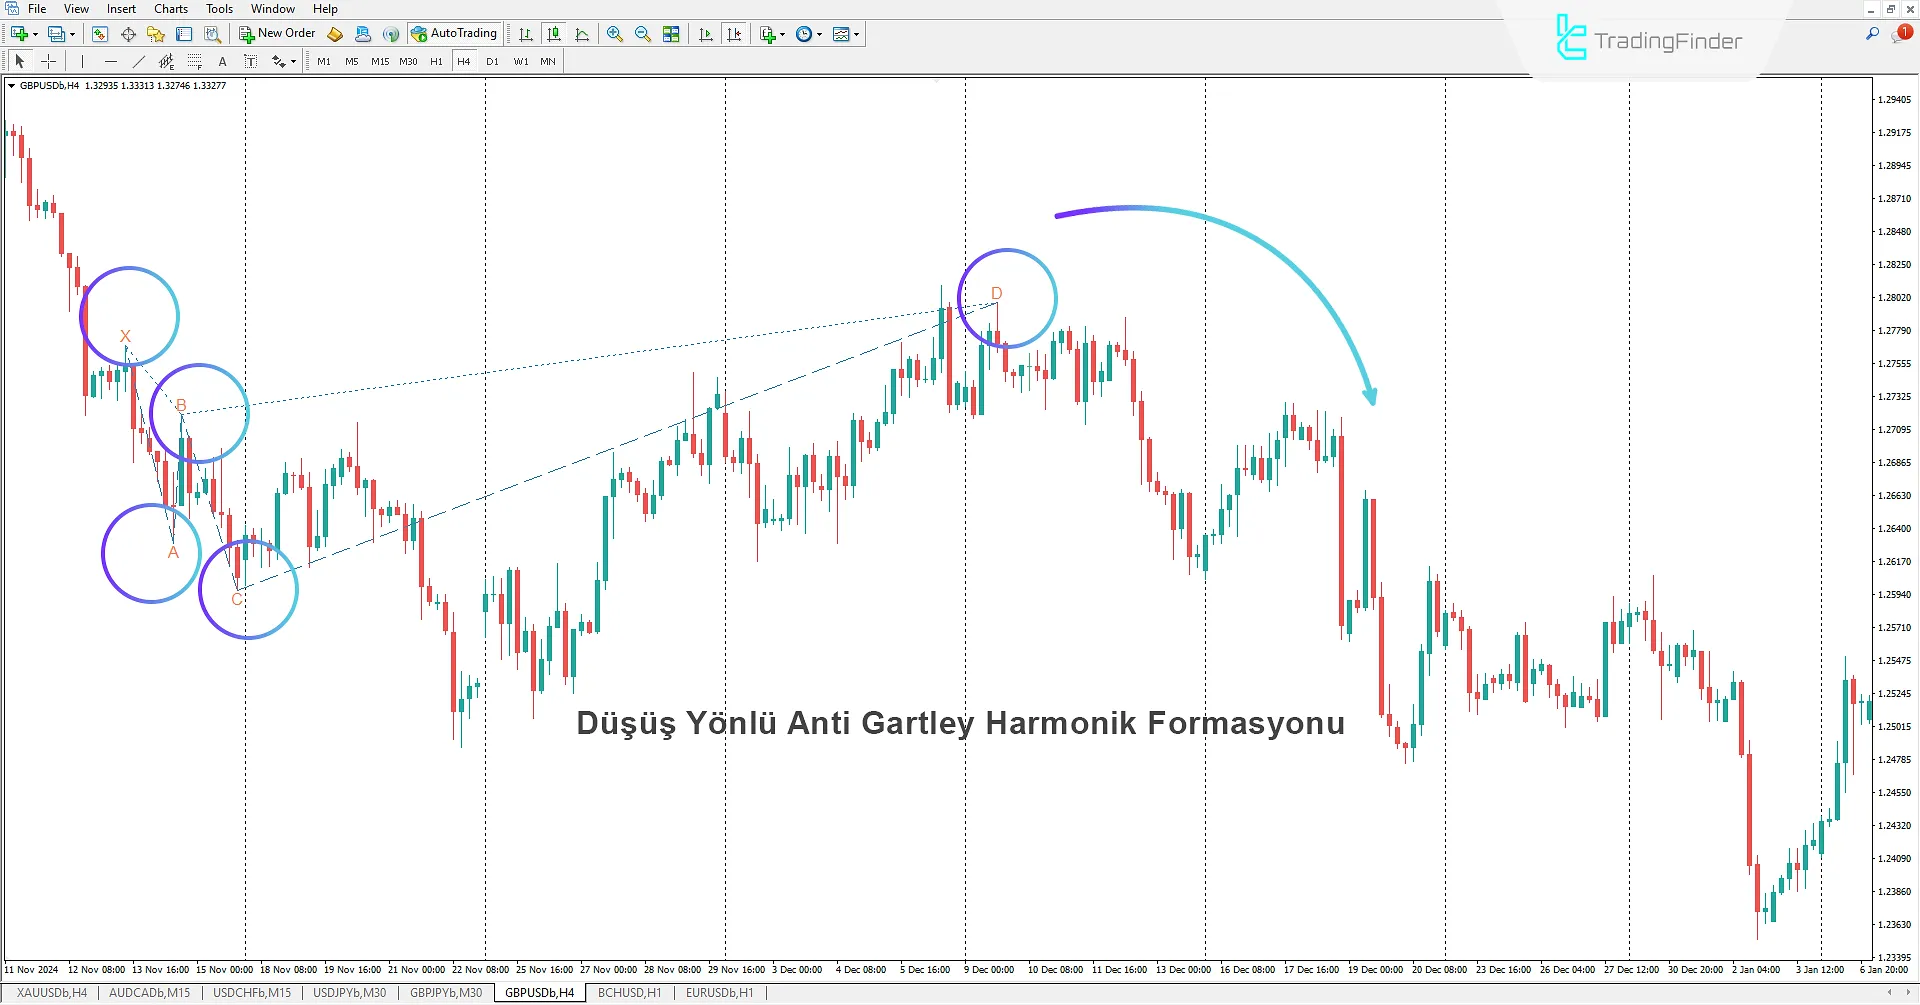
Task: Open the arrow objects dropdown
Action: [291, 61]
